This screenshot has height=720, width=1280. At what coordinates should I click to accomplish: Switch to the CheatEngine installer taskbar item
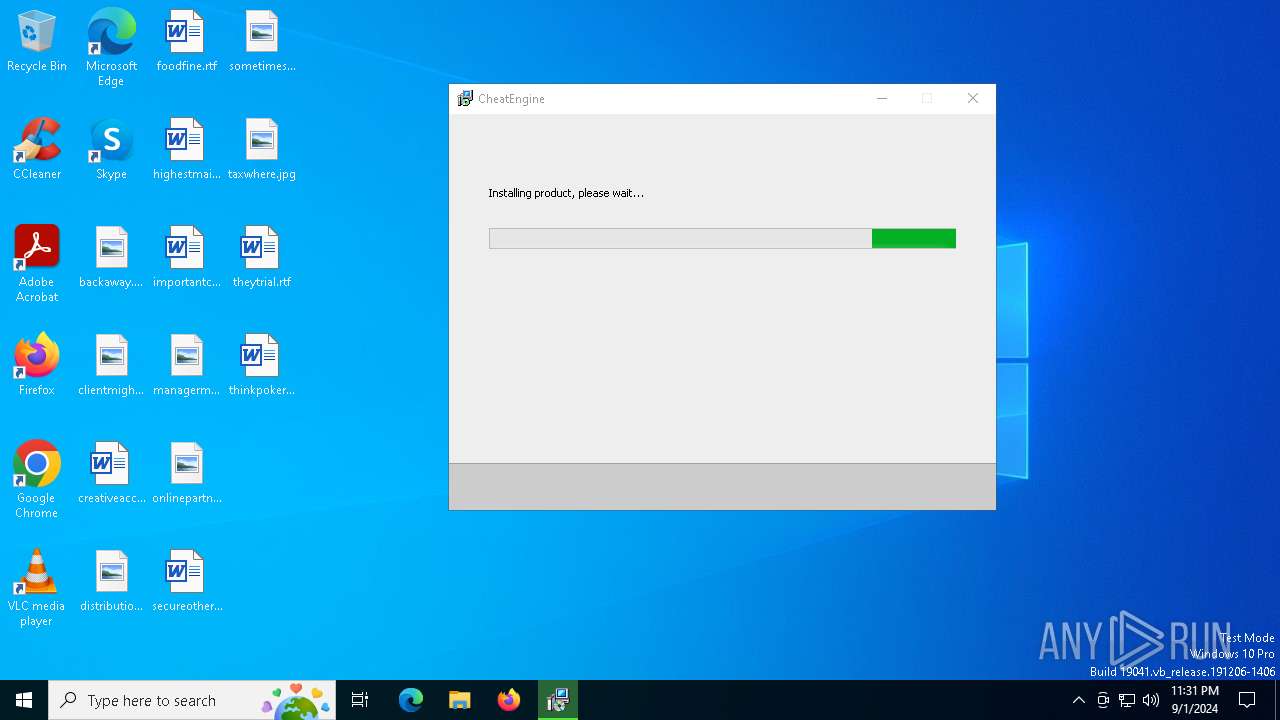tap(558, 700)
